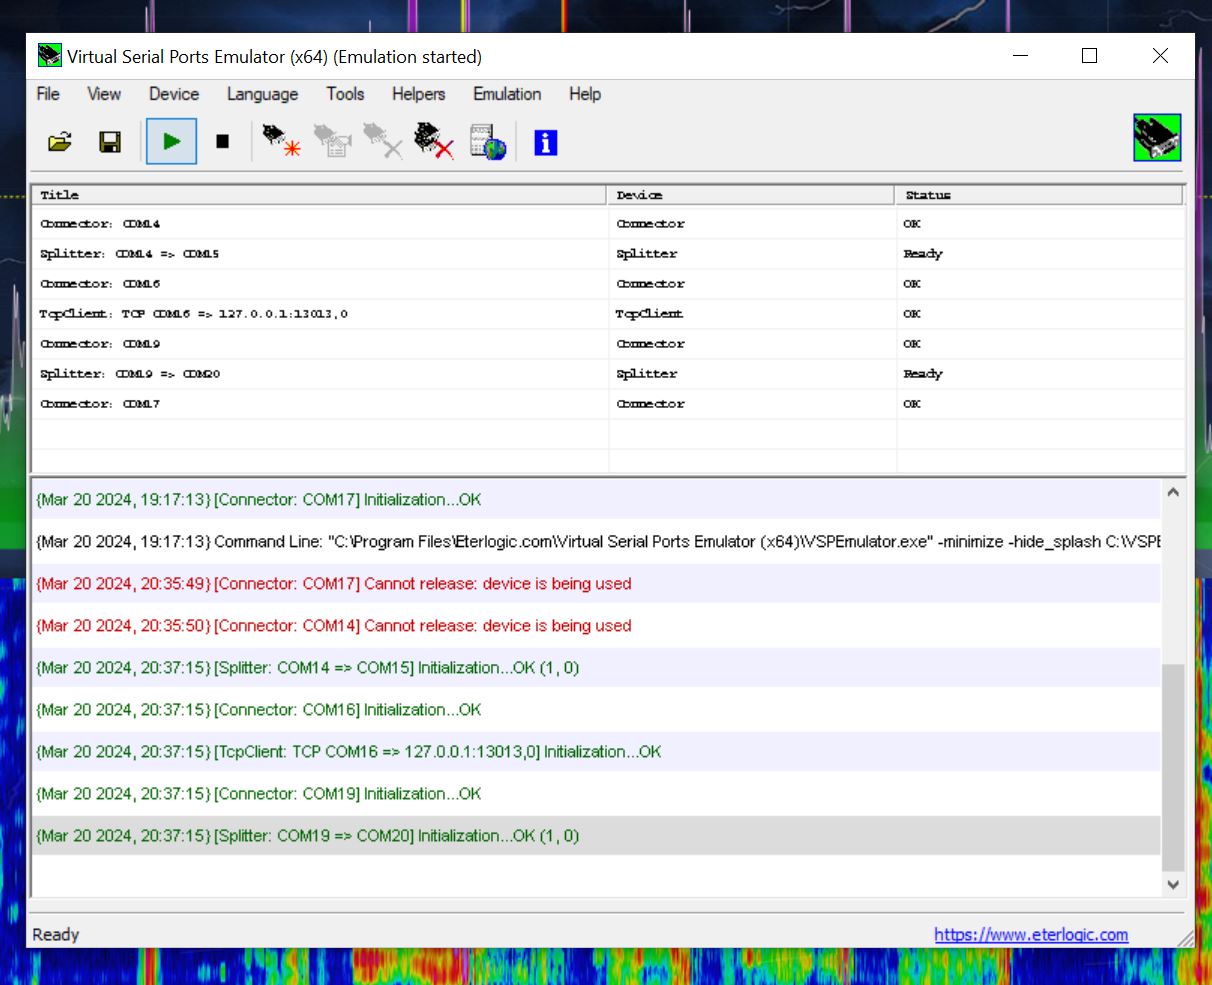1212x985 pixels.
Task: Click the OK status of Connector COM17 row
Action: [912, 404]
